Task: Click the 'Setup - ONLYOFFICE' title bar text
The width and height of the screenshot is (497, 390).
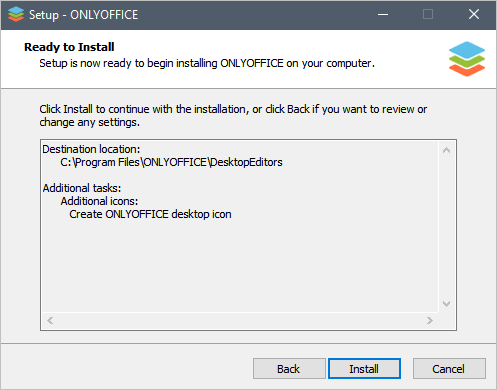Action: [x=83, y=15]
